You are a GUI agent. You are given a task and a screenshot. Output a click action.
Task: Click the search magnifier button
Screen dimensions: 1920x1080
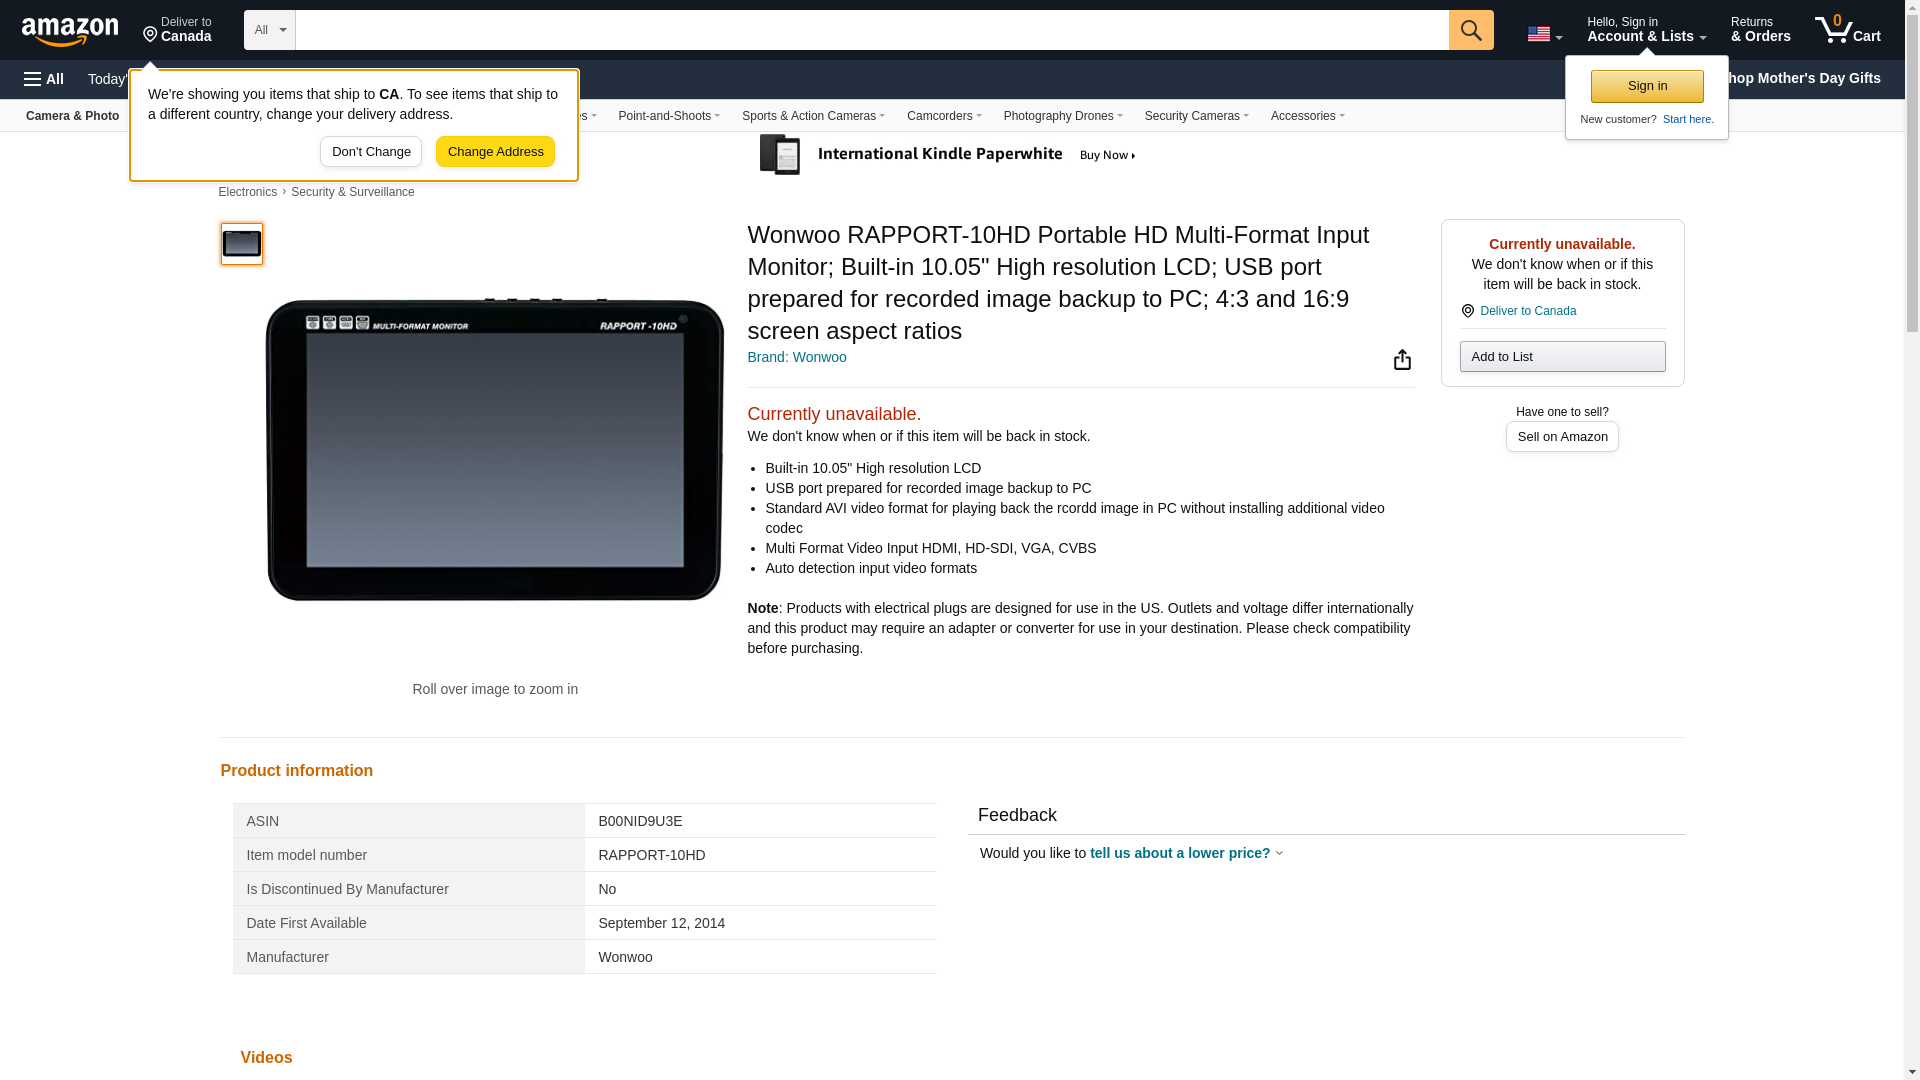[x=1470, y=30]
